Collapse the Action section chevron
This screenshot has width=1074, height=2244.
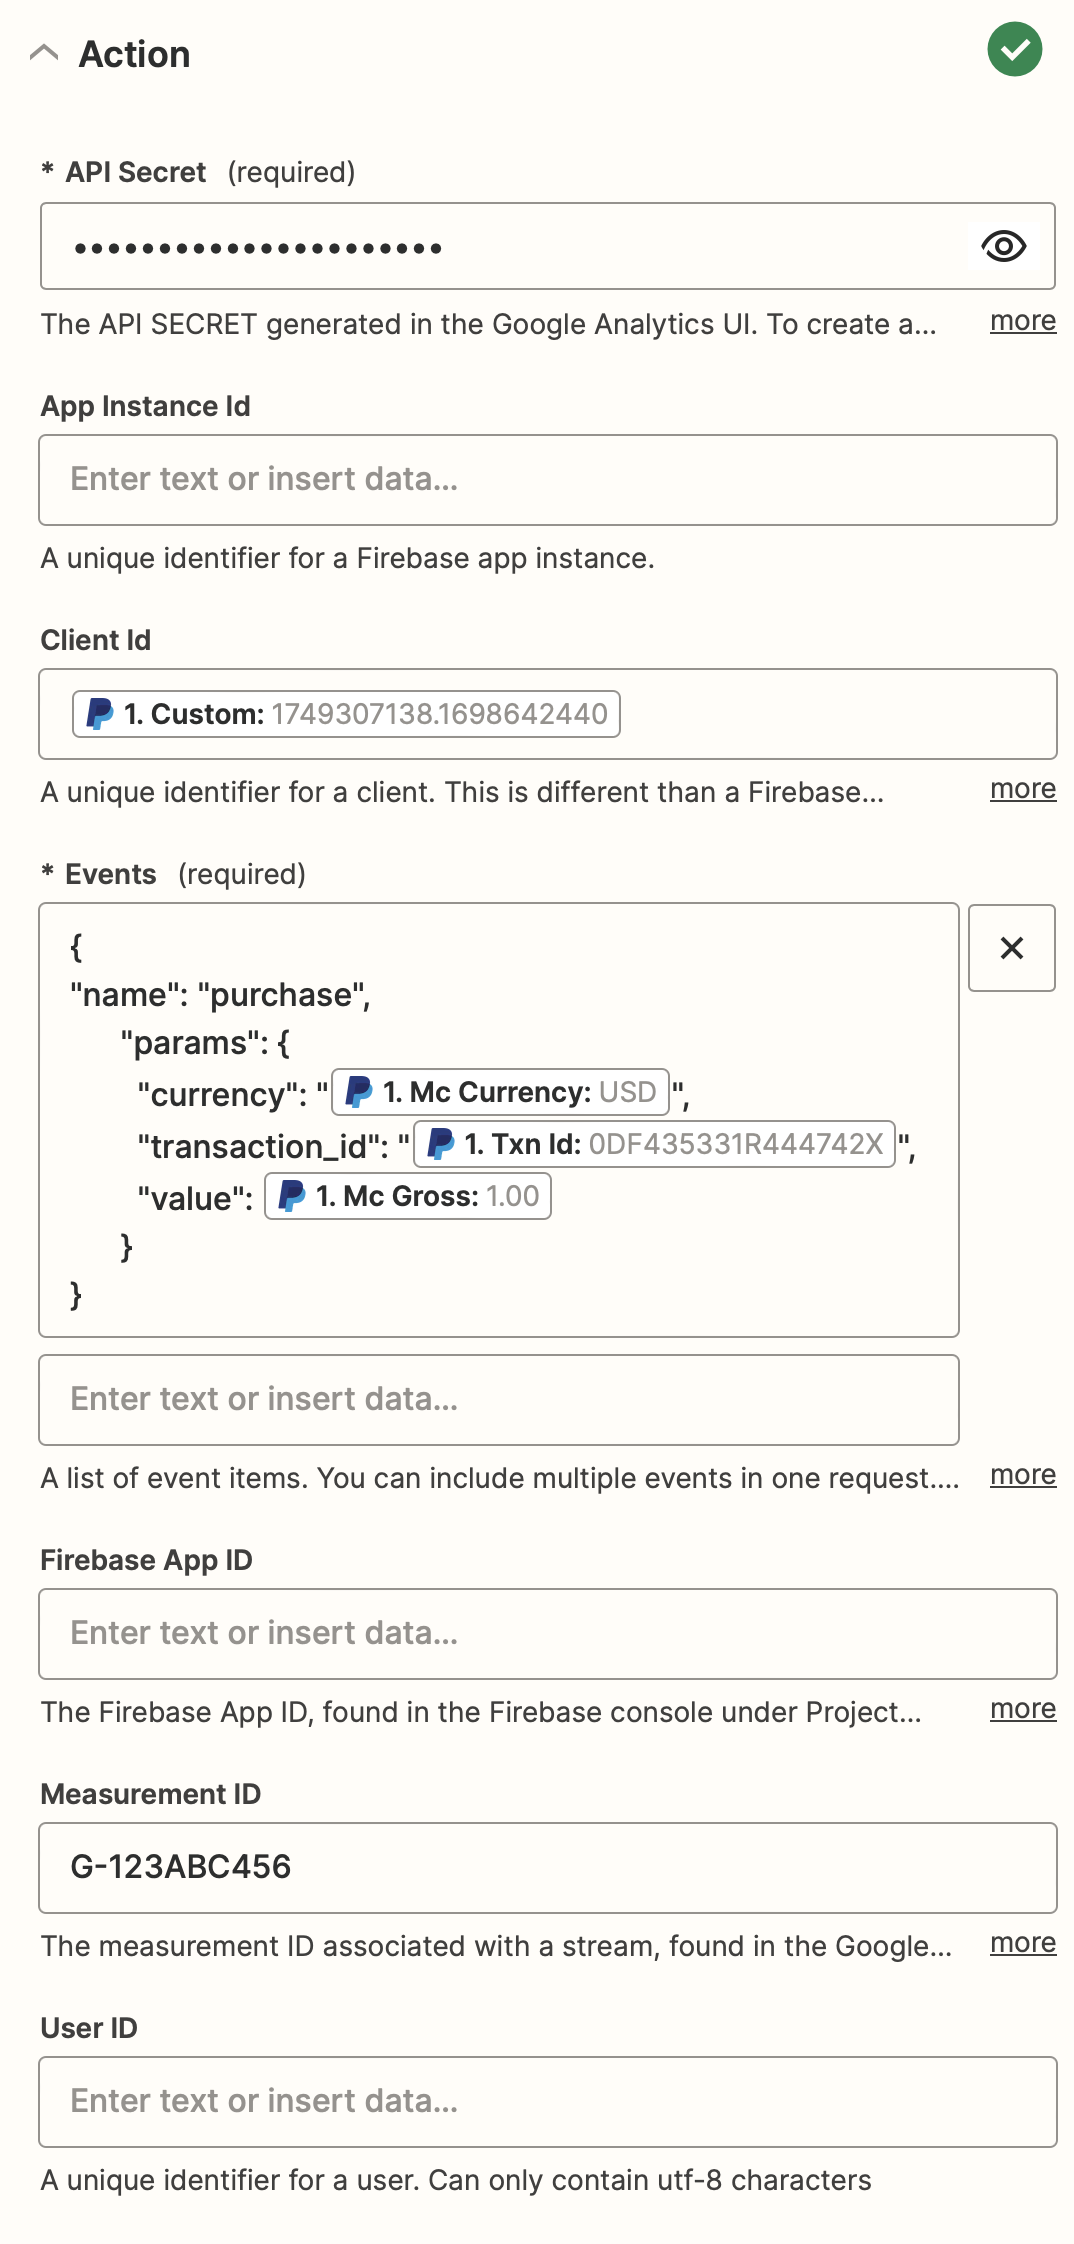[44, 53]
